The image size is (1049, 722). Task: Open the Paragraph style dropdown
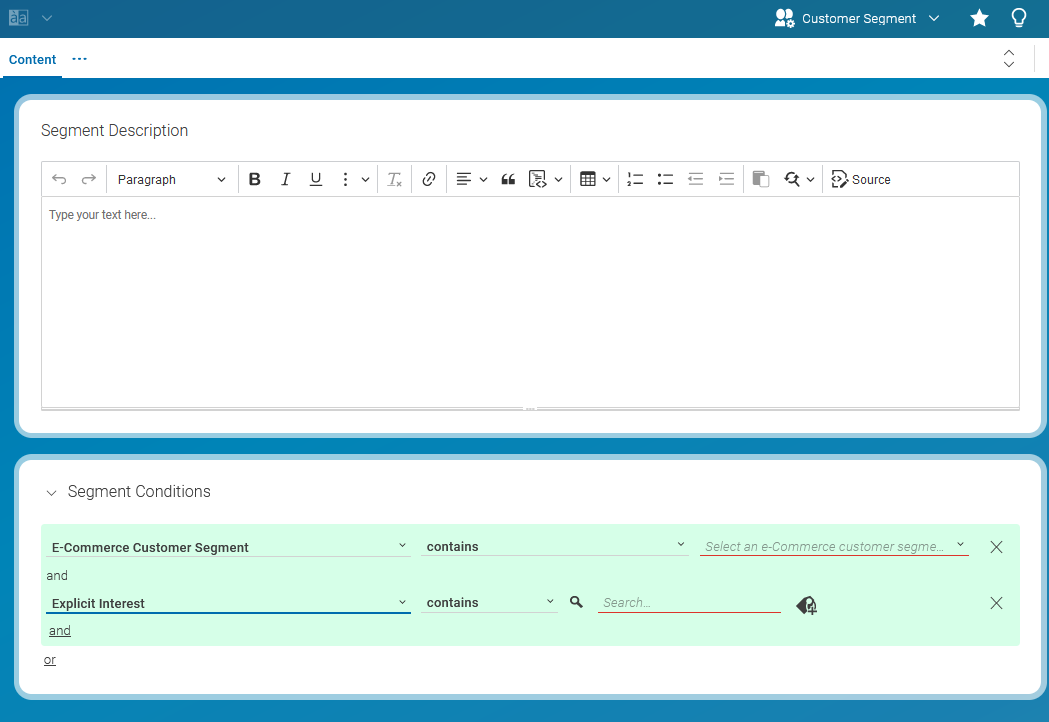(171, 179)
